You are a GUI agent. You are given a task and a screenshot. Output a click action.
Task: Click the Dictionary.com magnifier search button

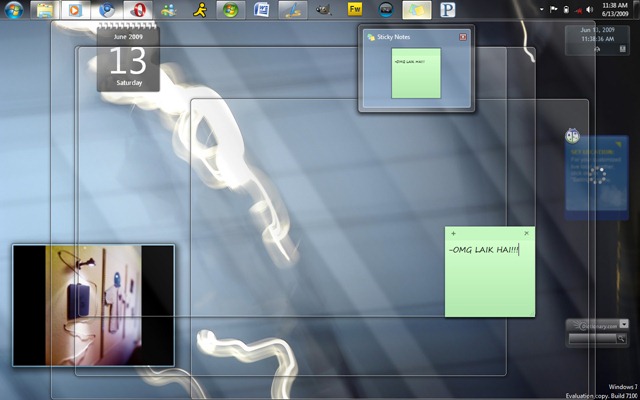point(621,338)
